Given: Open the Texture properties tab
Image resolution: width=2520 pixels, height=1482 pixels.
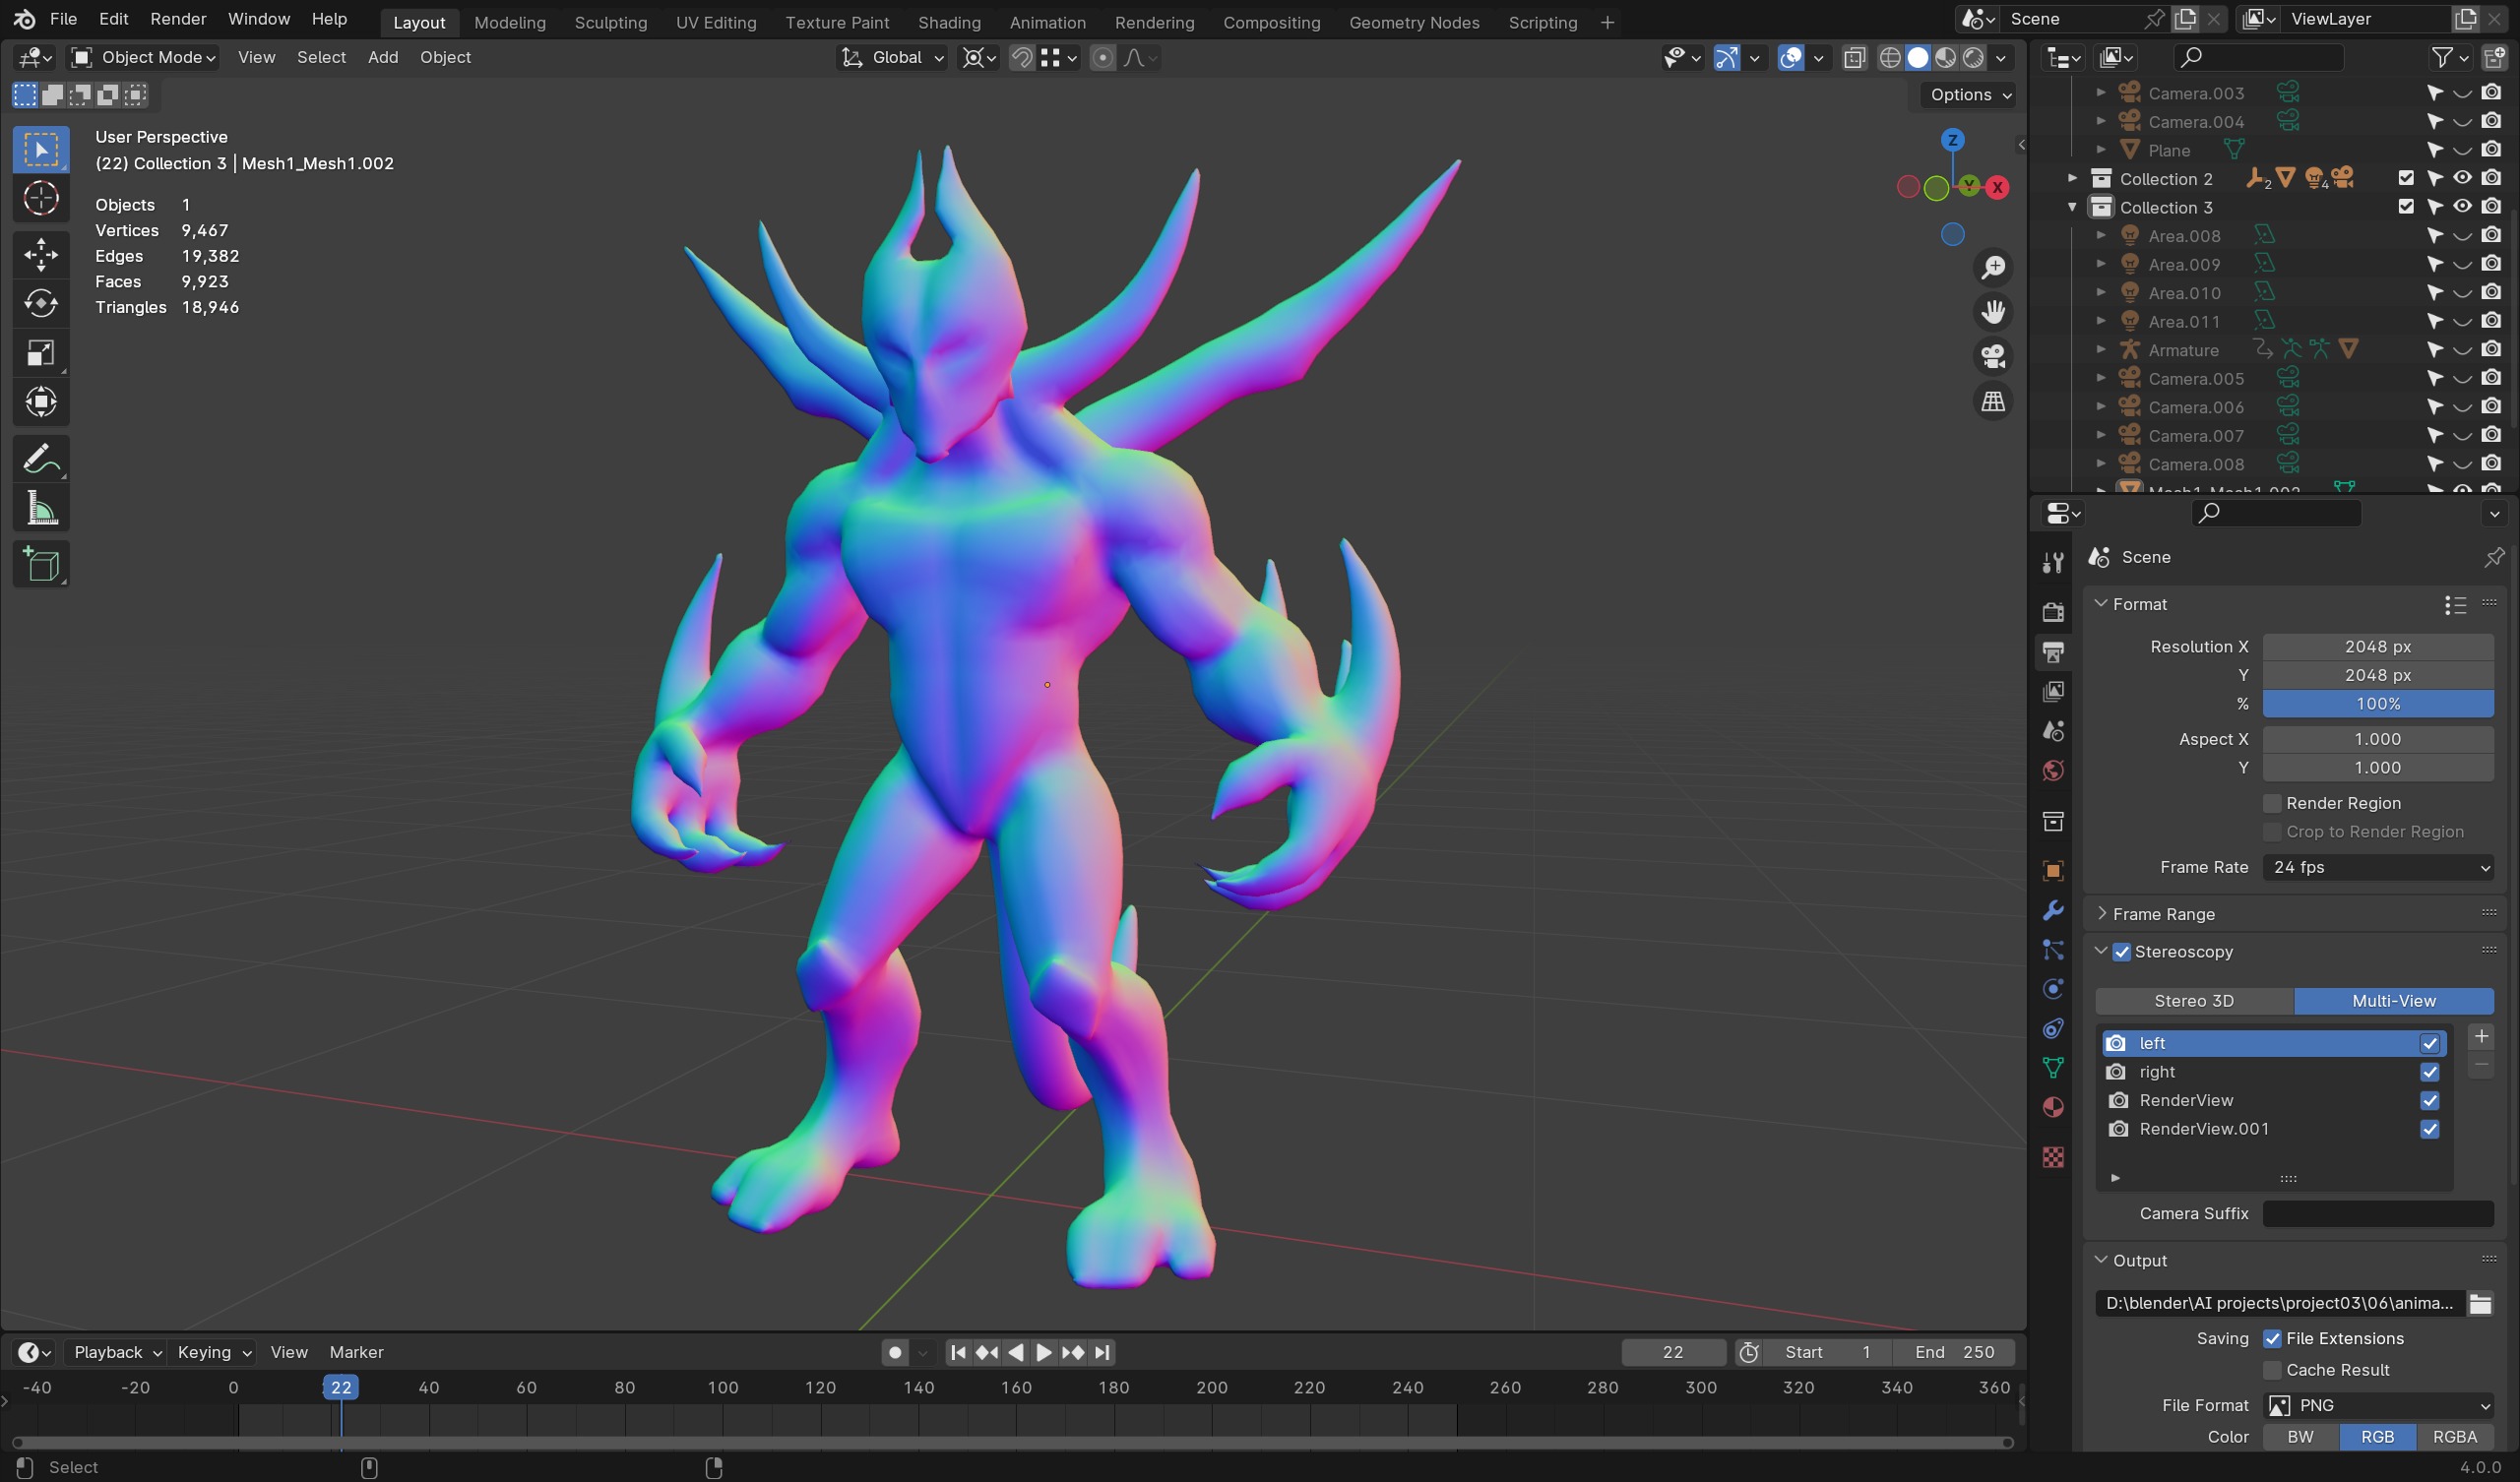Looking at the screenshot, I should (2053, 1157).
